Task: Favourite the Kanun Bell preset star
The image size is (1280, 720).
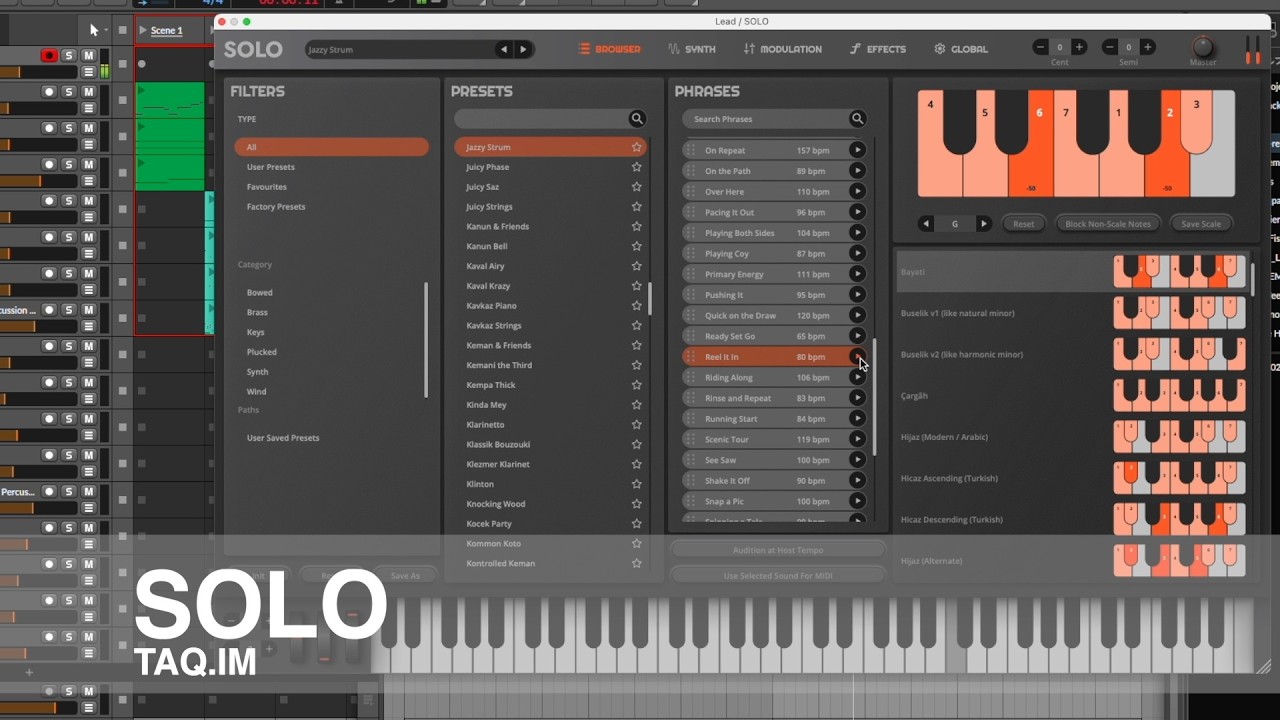Action: coord(636,246)
